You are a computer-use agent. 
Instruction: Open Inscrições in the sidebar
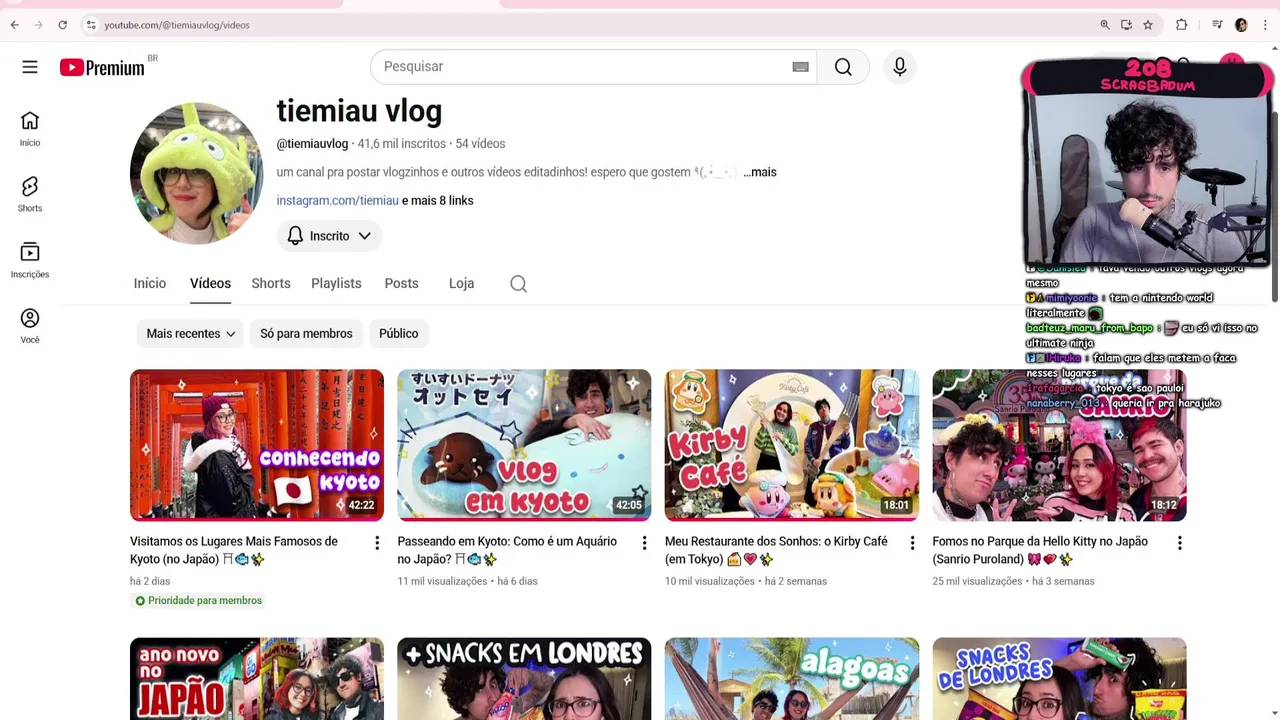click(30, 261)
